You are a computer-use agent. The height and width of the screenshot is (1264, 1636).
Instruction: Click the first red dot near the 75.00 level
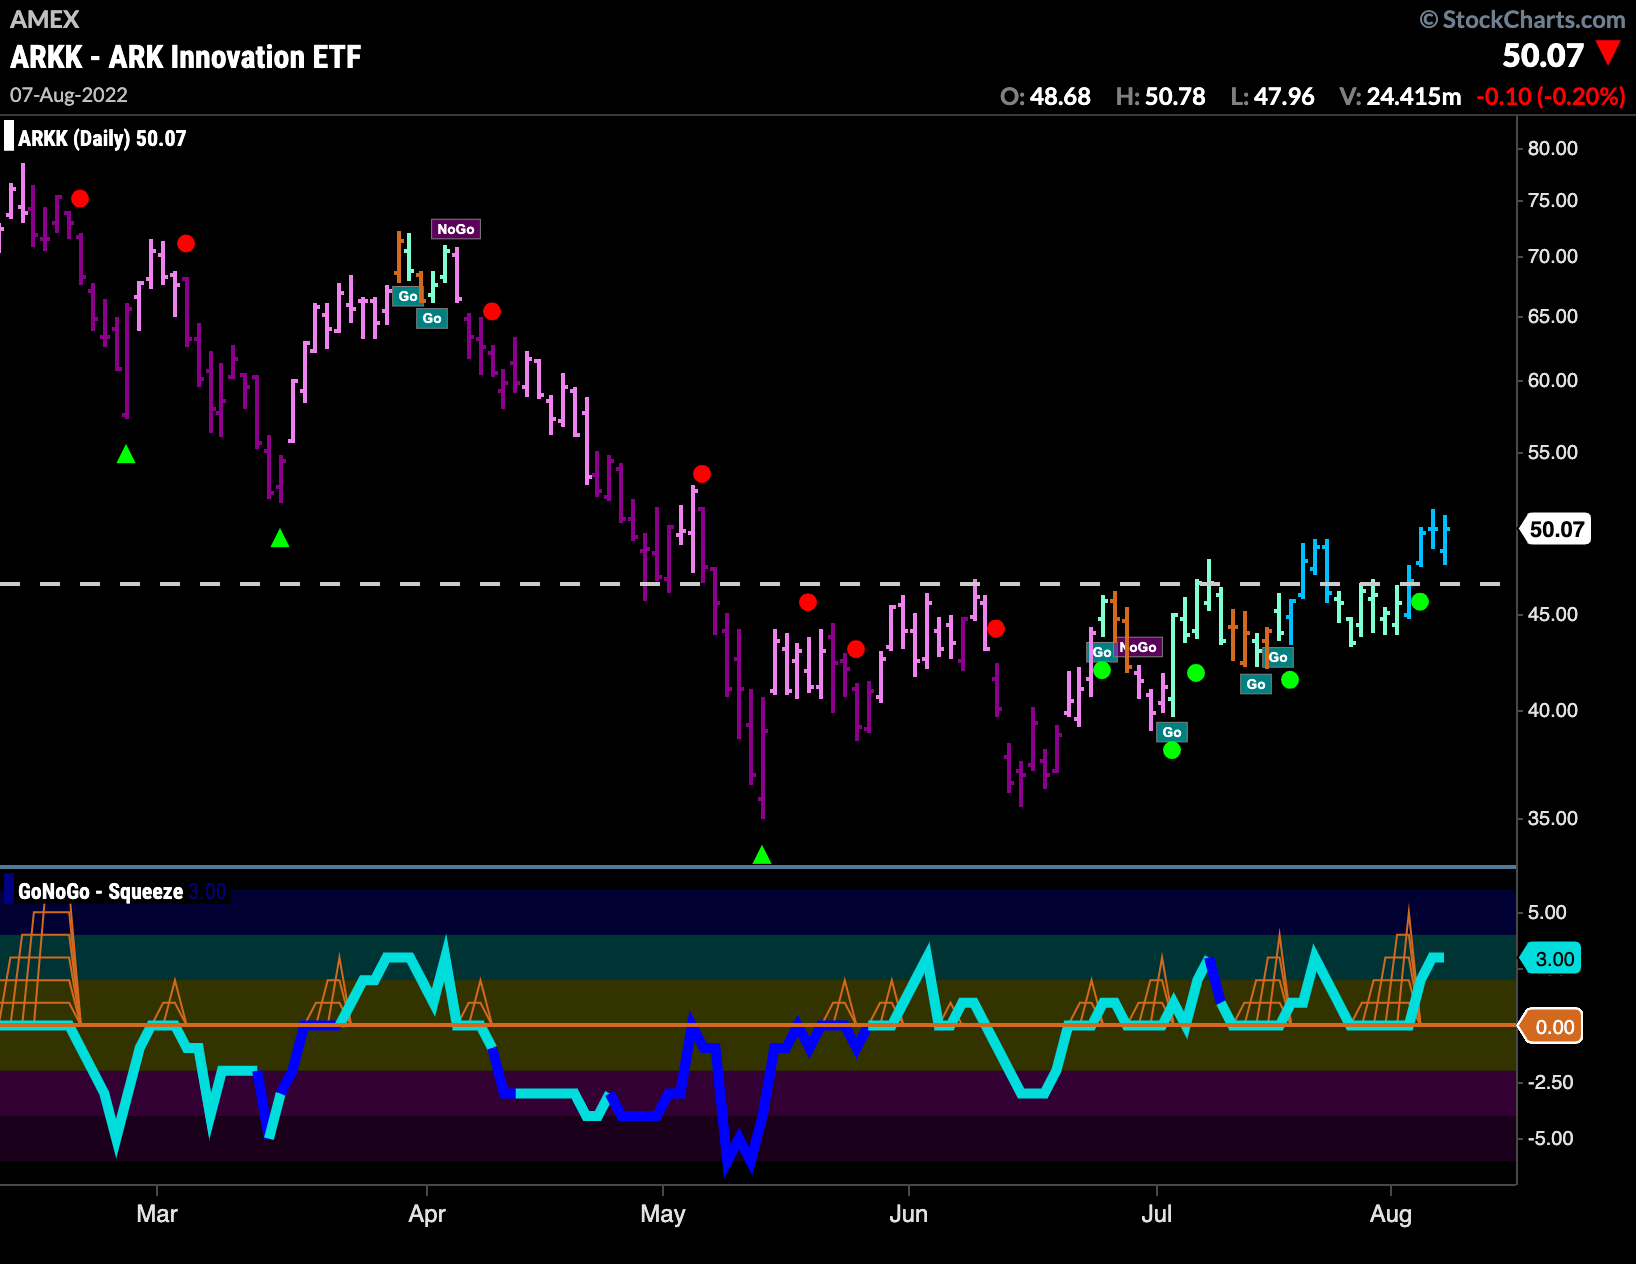(80, 199)
